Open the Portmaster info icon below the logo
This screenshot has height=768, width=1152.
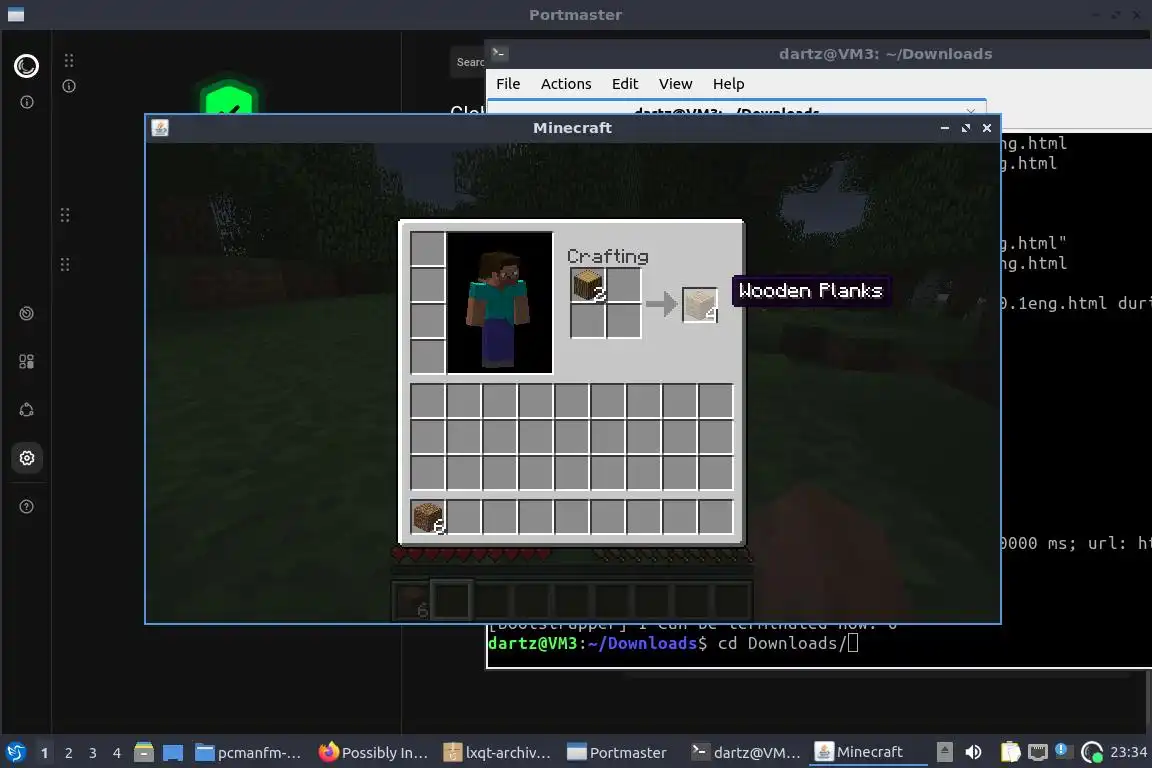click(x=26, y=102)
